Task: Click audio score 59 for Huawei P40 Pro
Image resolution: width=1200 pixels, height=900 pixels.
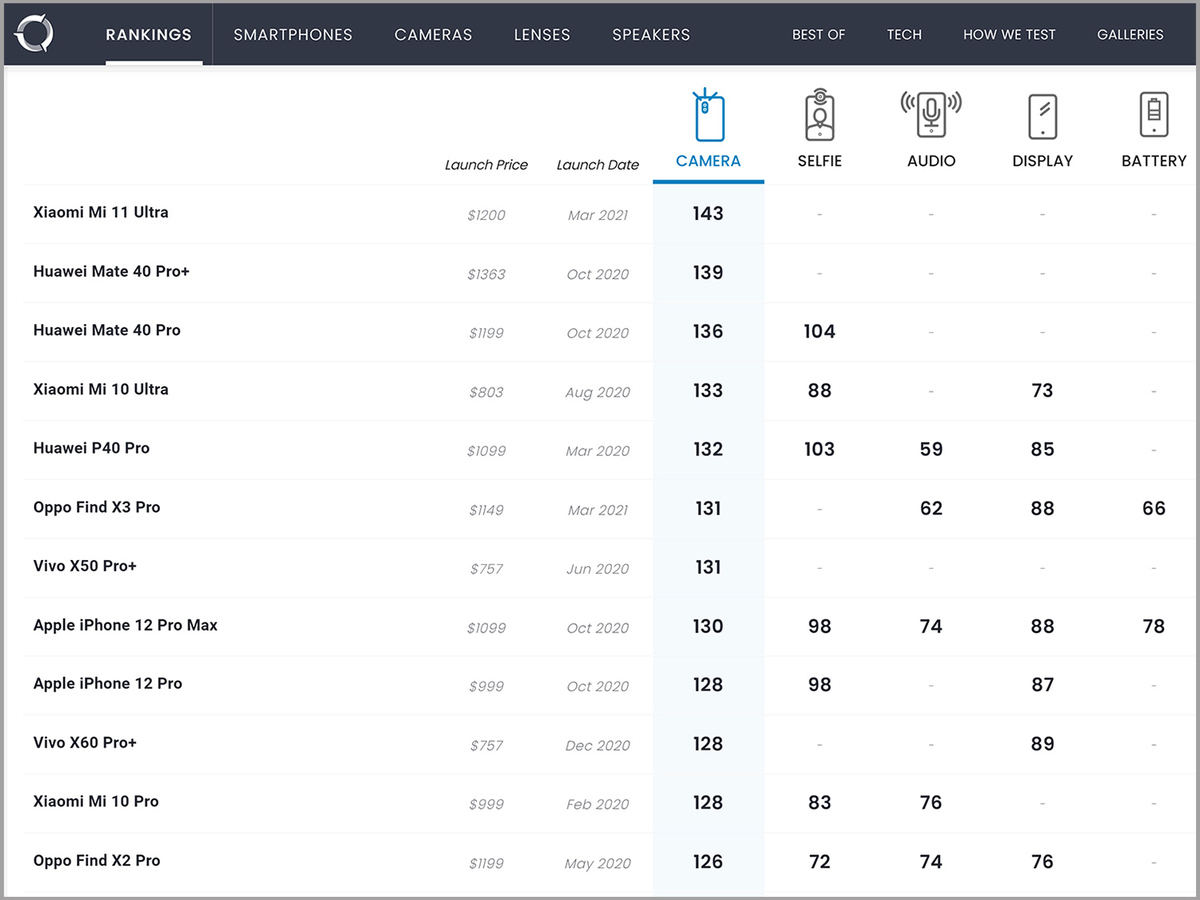Action: coord(931,449)
